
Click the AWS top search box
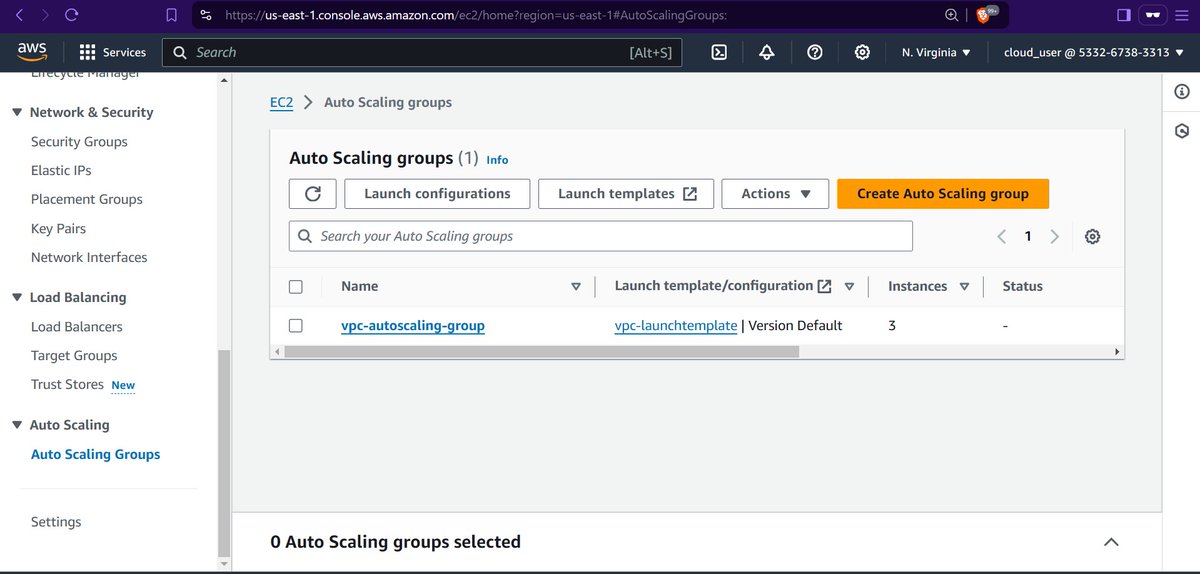tap(423, 52)
